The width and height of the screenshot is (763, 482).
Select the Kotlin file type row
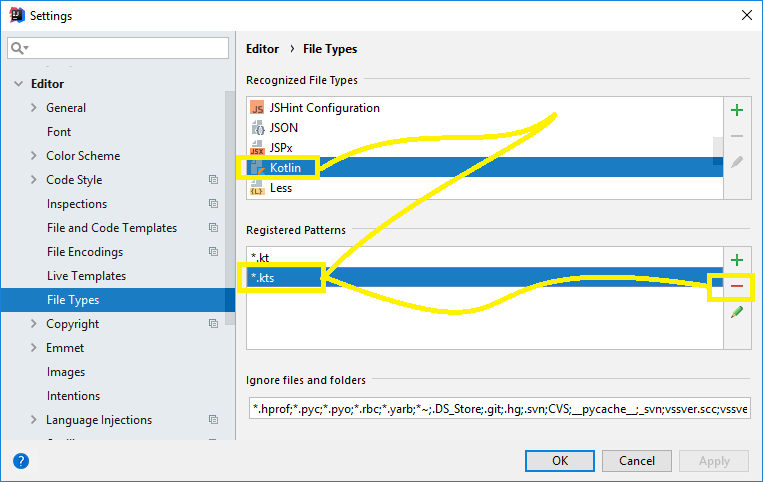485,167
